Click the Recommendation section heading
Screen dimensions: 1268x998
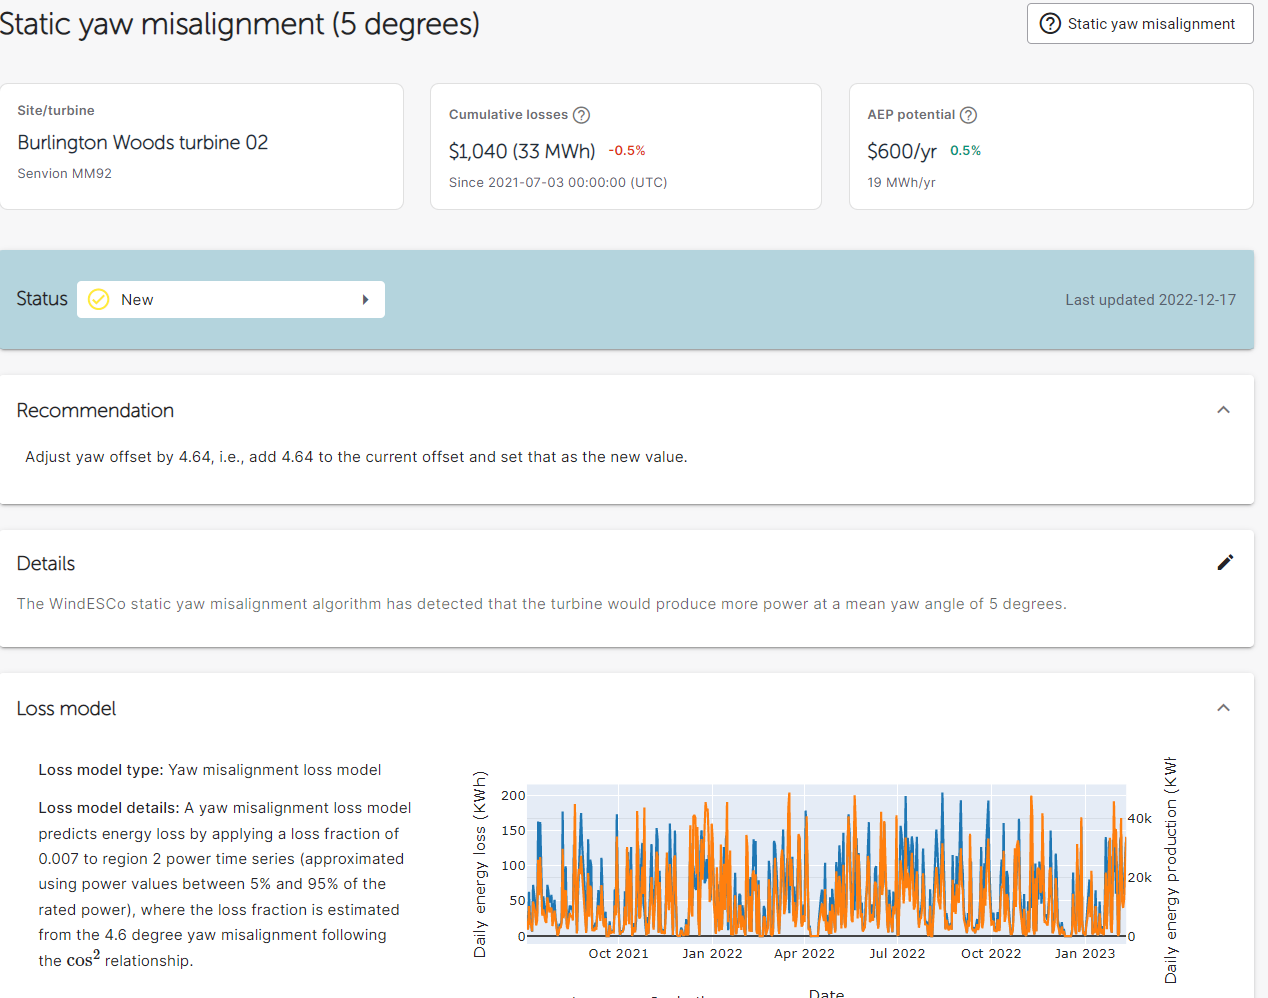click(x=95, y=410)
